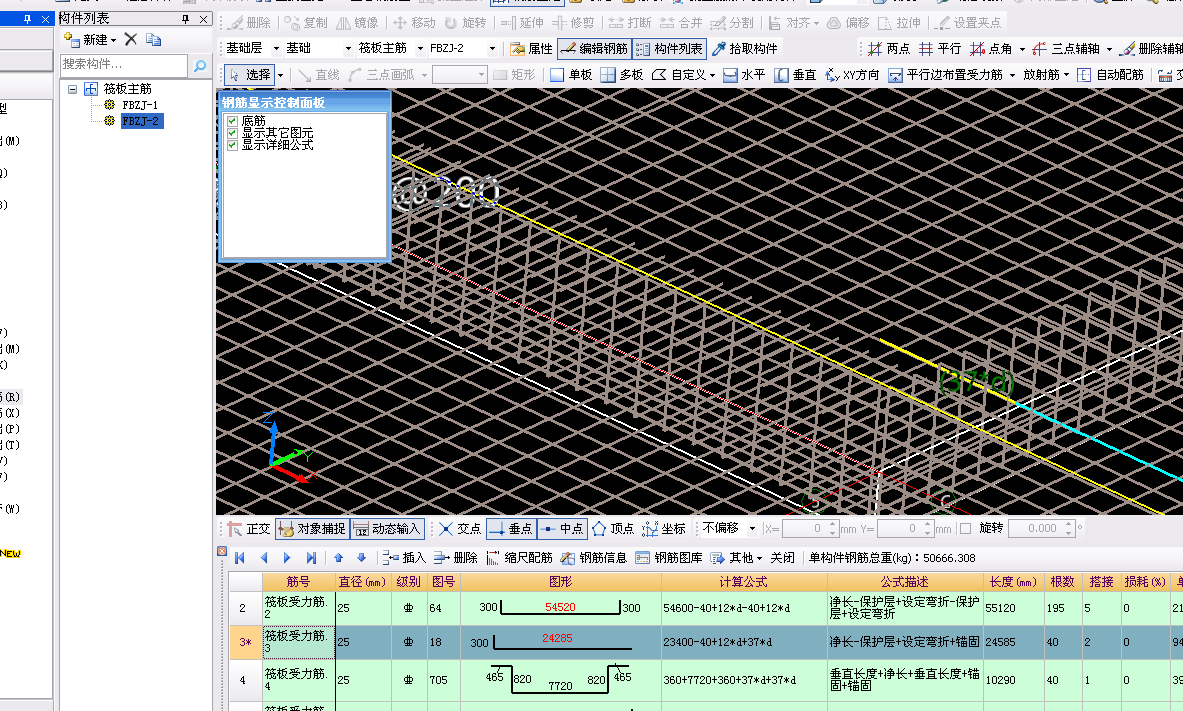Select XY方向 rebar layout
Viewport: 1183px width, 711px height.
[852, 75]
